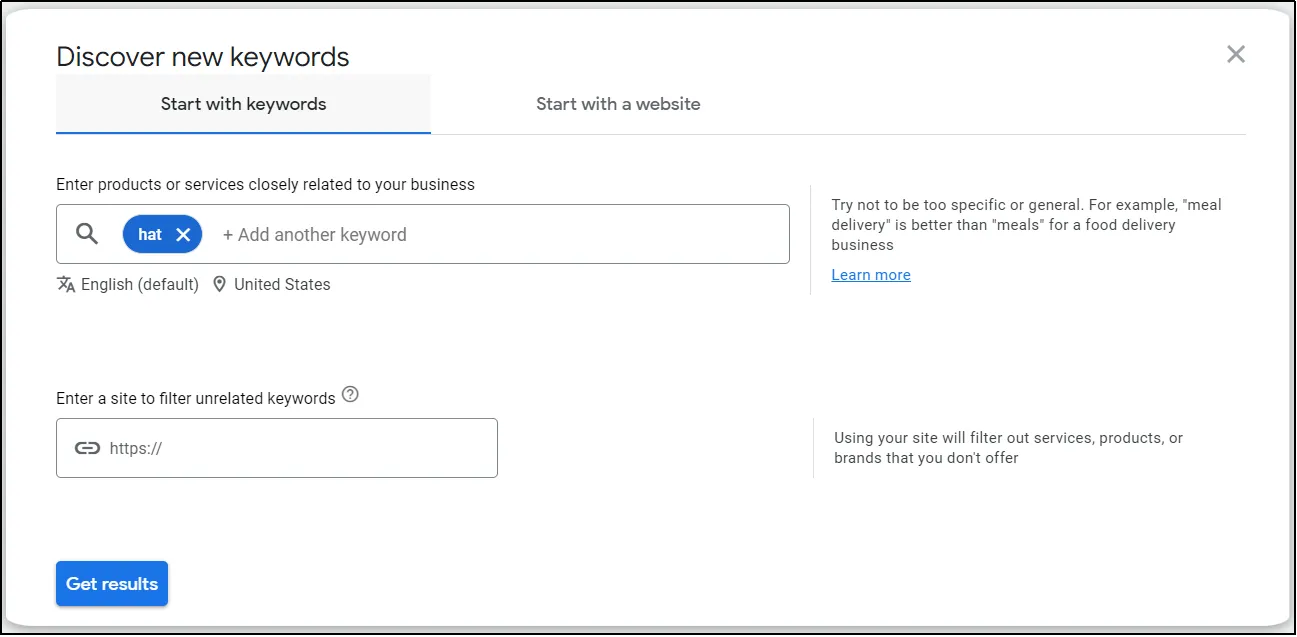Image resolution: width=1297 pixels, height=637 pixels.
Task: Click the magnifier search icon
Action: point(88,234)
